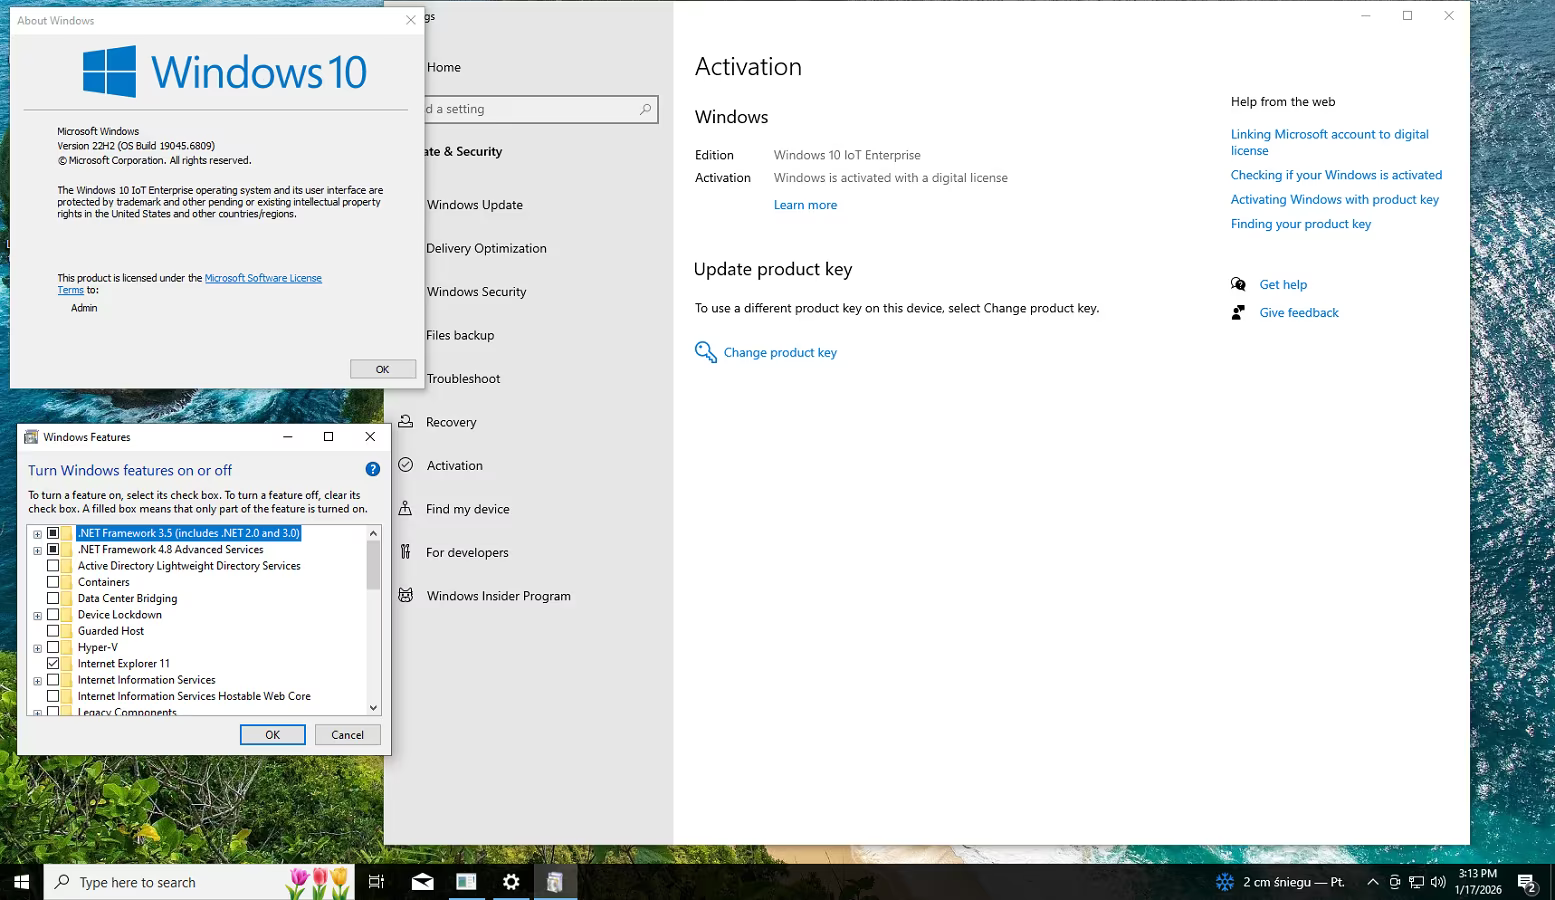
Task: Open Linking Microsoft account to digital license link
Action: [x=1330, y=142]
